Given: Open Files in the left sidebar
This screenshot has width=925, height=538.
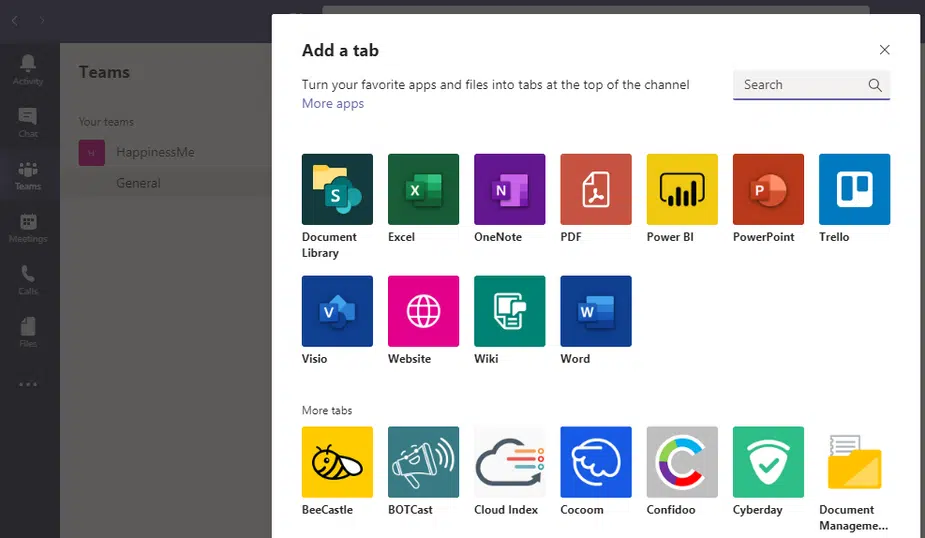Looking at the screenshot, I should pyautogui.click(x=28, y=333).
